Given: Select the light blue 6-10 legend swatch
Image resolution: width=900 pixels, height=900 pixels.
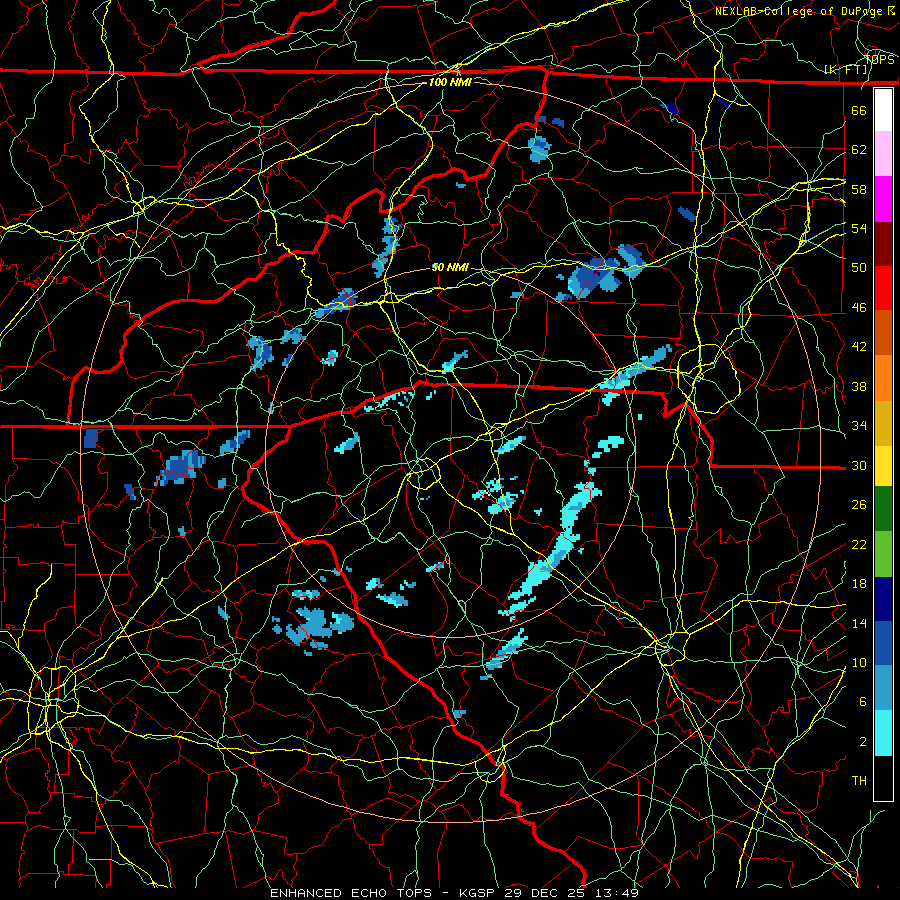Looking at the screenshot, I should [x=883, y=688].
